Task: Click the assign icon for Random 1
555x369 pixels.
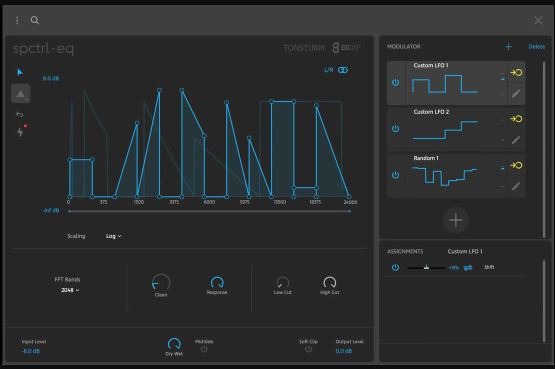Action: coord(516,165)
